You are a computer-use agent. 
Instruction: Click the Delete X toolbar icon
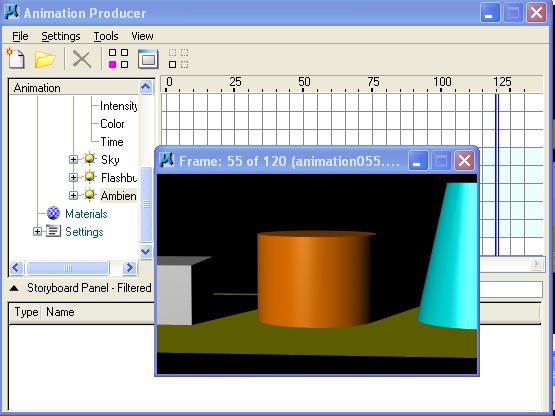[82, 59]
